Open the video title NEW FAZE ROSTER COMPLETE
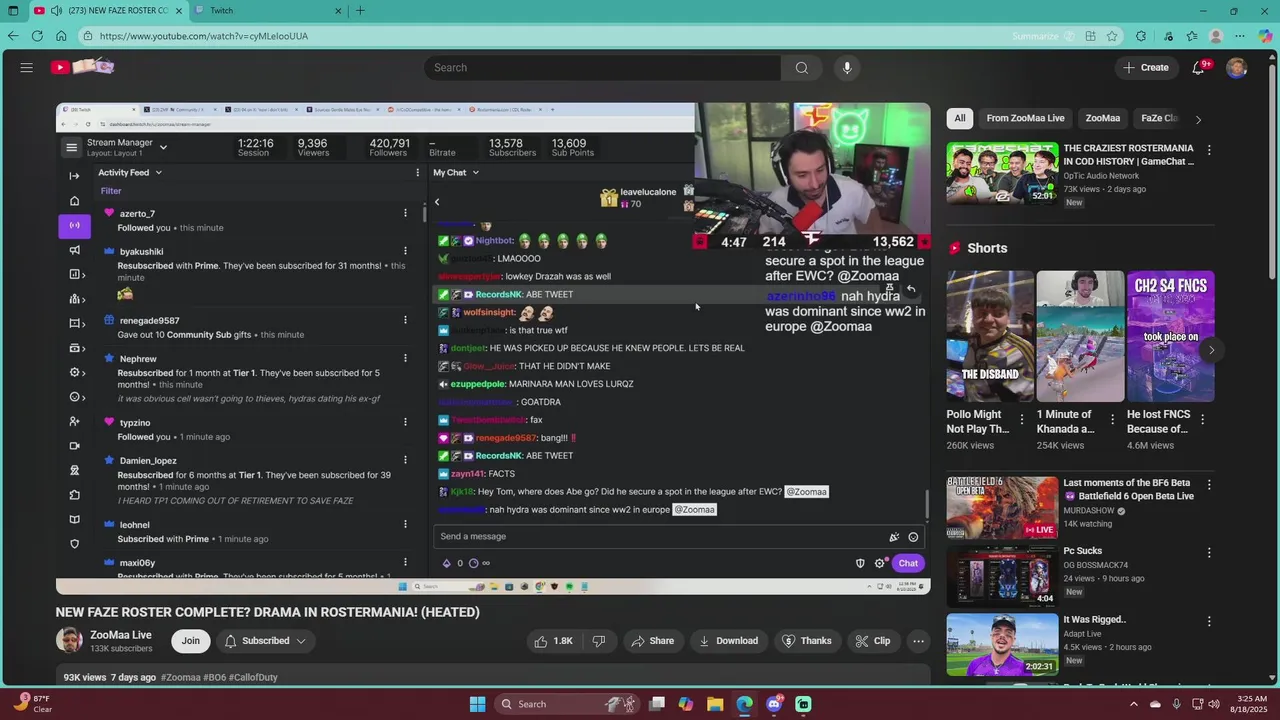The height and width of the screenshot is (720, 1280). click(x=268, y=612)
